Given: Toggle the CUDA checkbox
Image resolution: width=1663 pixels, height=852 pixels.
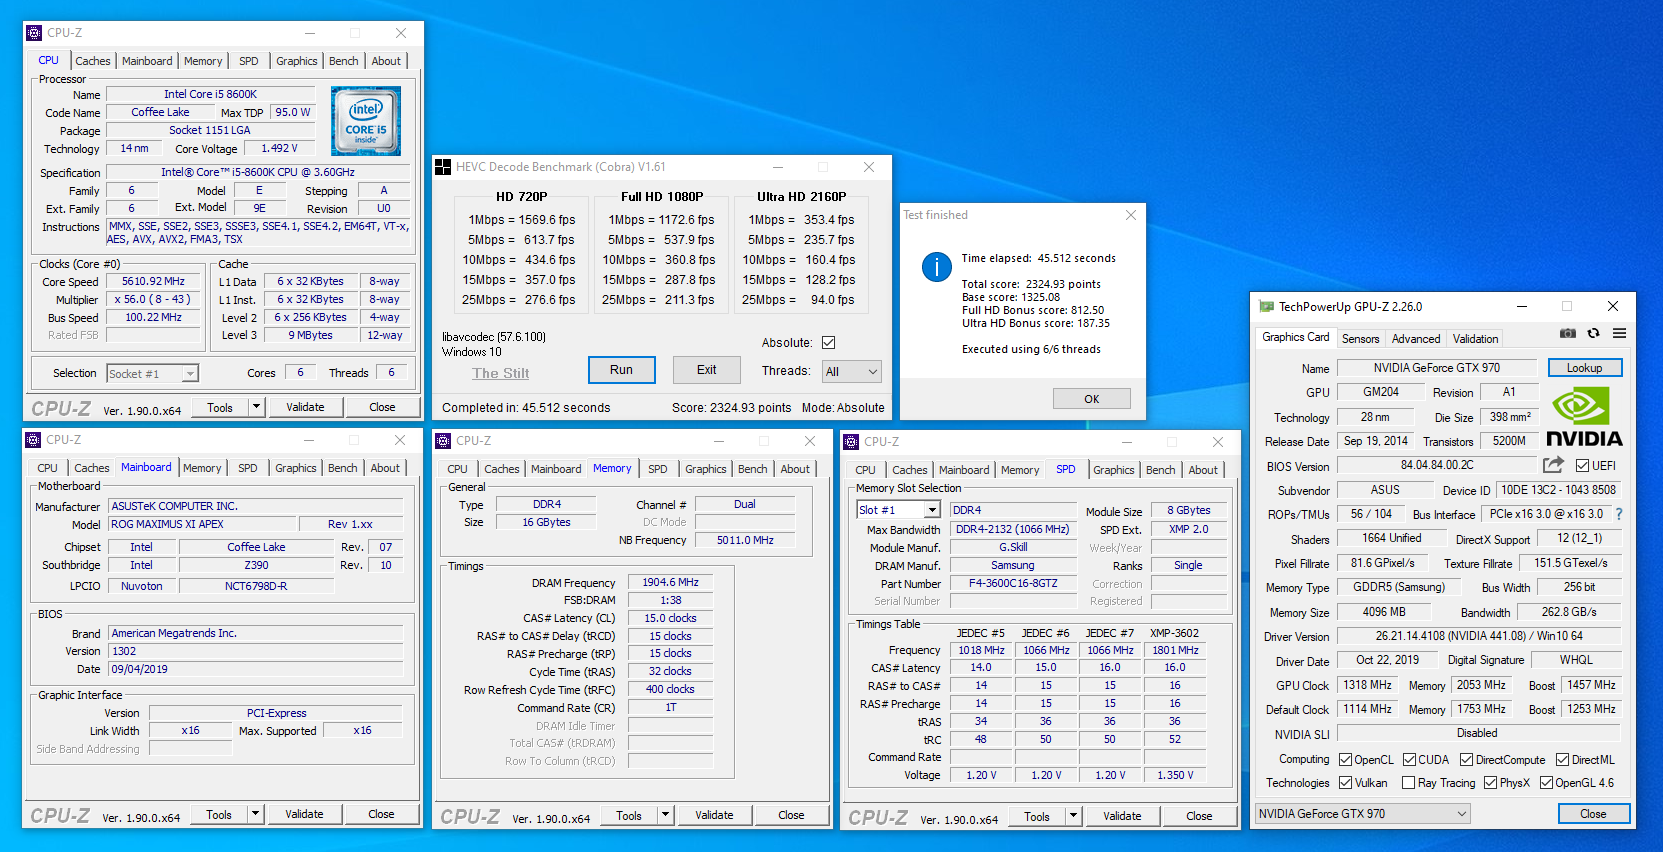Looking at the screenshot, I should coord(1409,760).
